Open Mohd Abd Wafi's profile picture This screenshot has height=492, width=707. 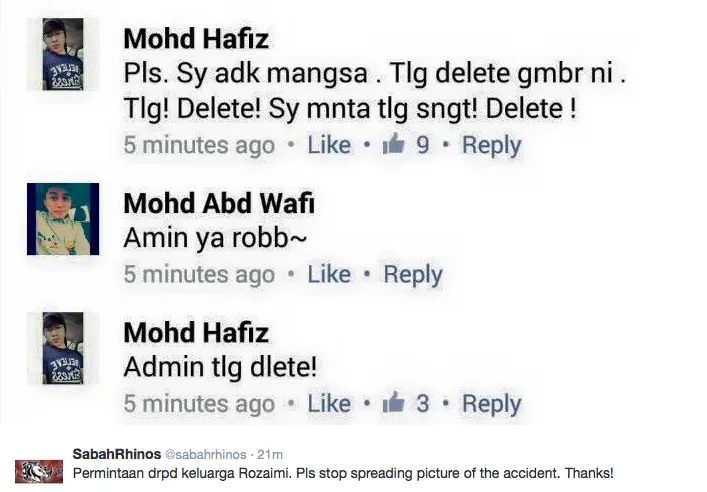coord(63,219)
